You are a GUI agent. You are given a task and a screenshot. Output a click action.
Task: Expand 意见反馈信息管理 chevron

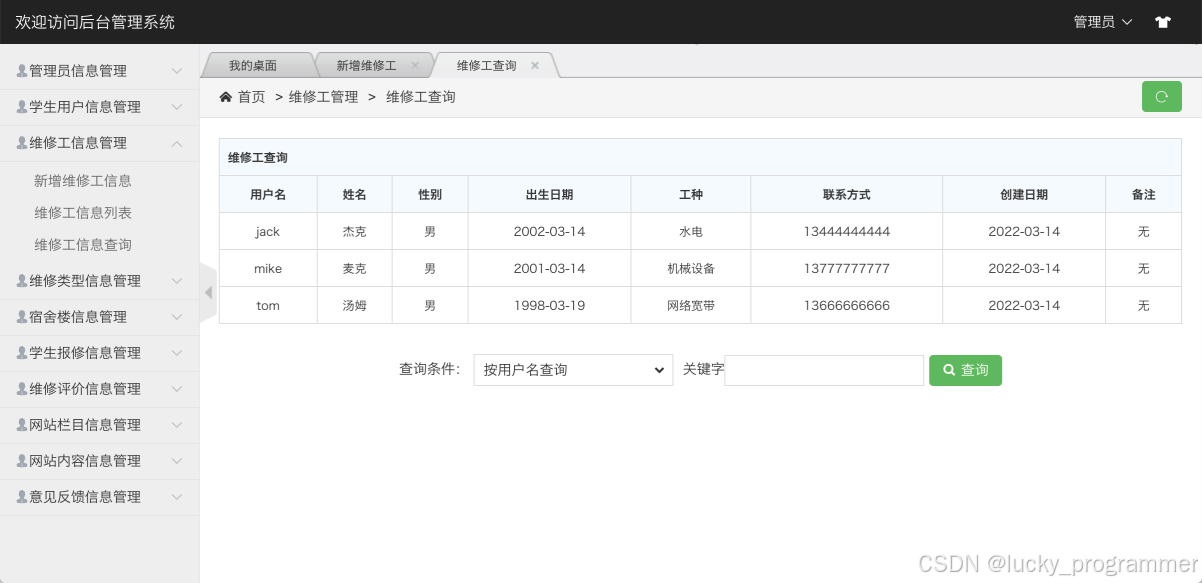[x=177, y=497]
